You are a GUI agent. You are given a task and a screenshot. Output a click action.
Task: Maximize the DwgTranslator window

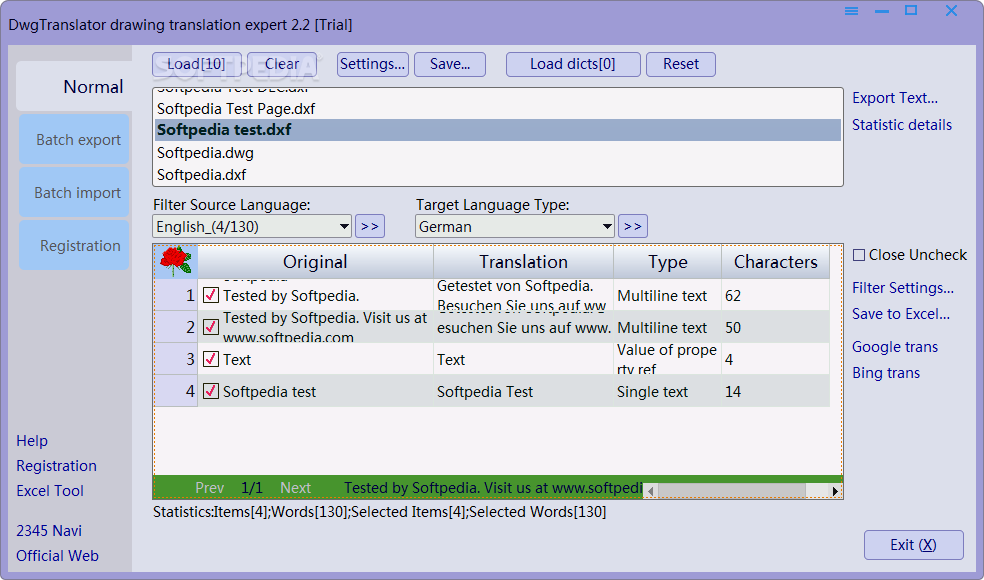tap(911, 10)
